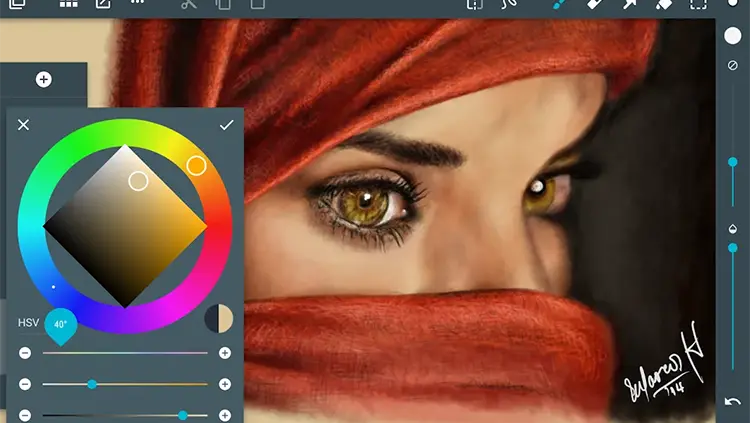Select the brush size slider handle

pyautogui.click(x=733, y=162)
